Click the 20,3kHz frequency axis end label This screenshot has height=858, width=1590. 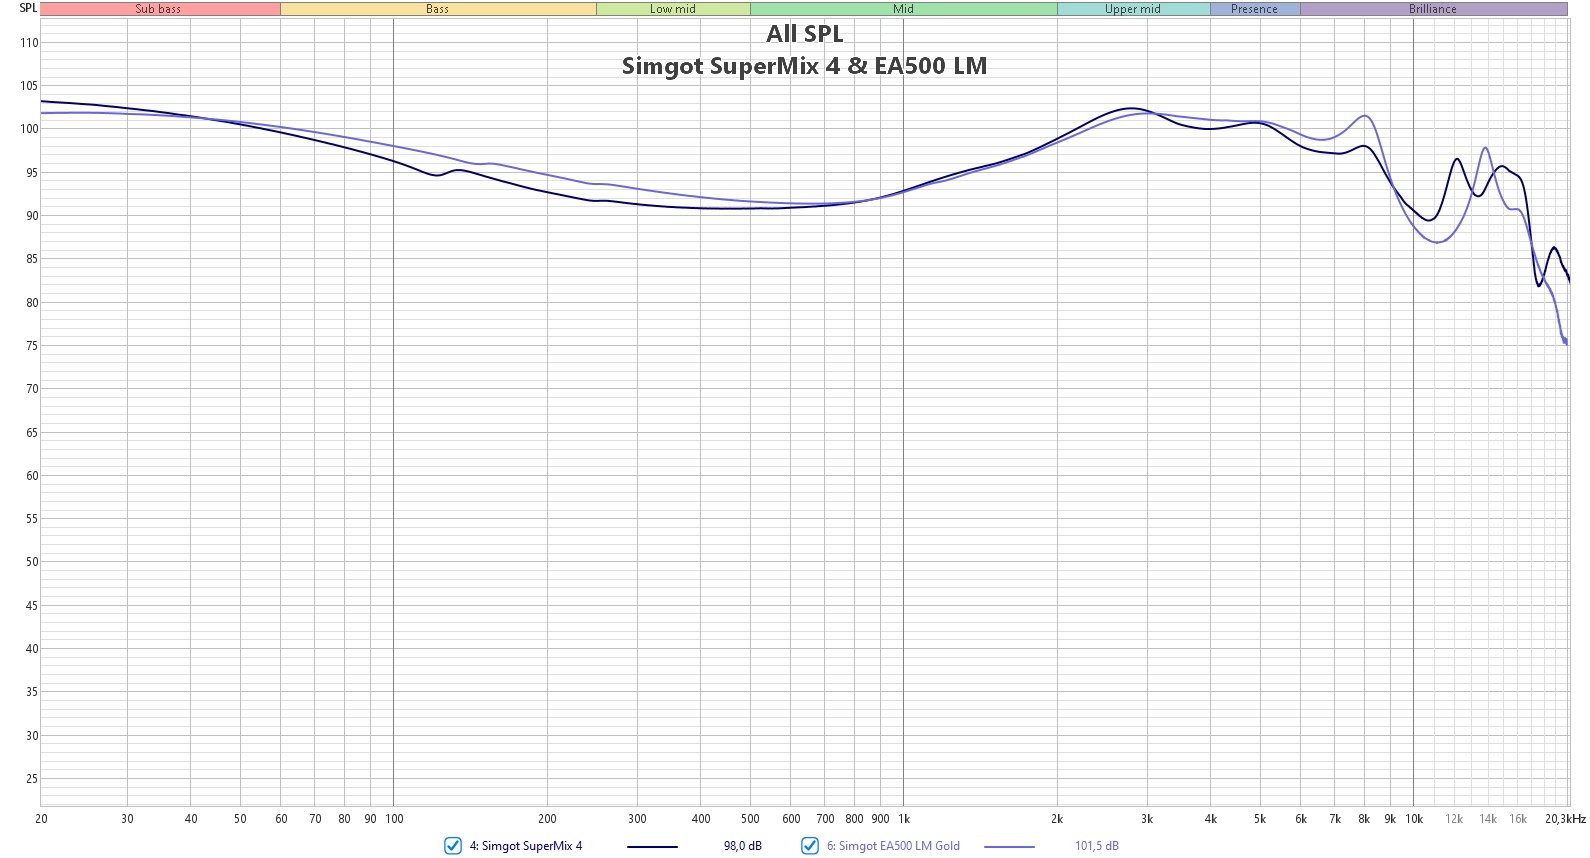point(1565,819)
